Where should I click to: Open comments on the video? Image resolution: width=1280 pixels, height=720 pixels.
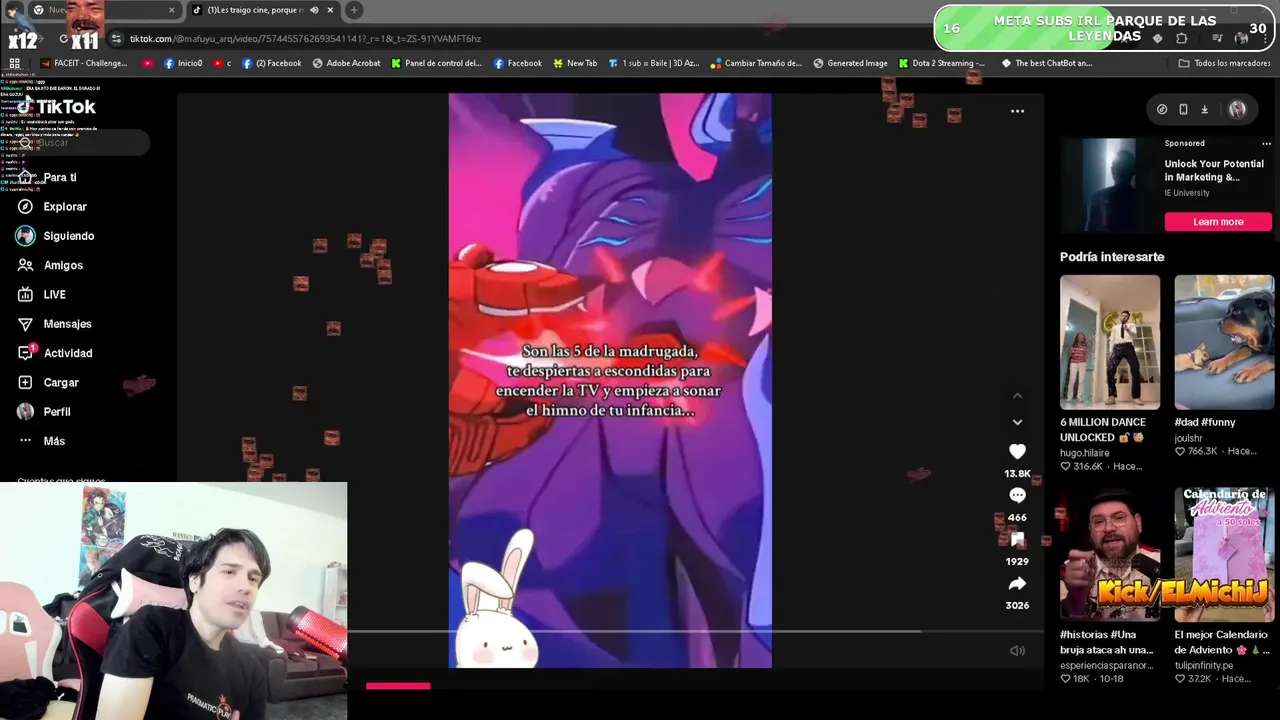point(1017,496)
